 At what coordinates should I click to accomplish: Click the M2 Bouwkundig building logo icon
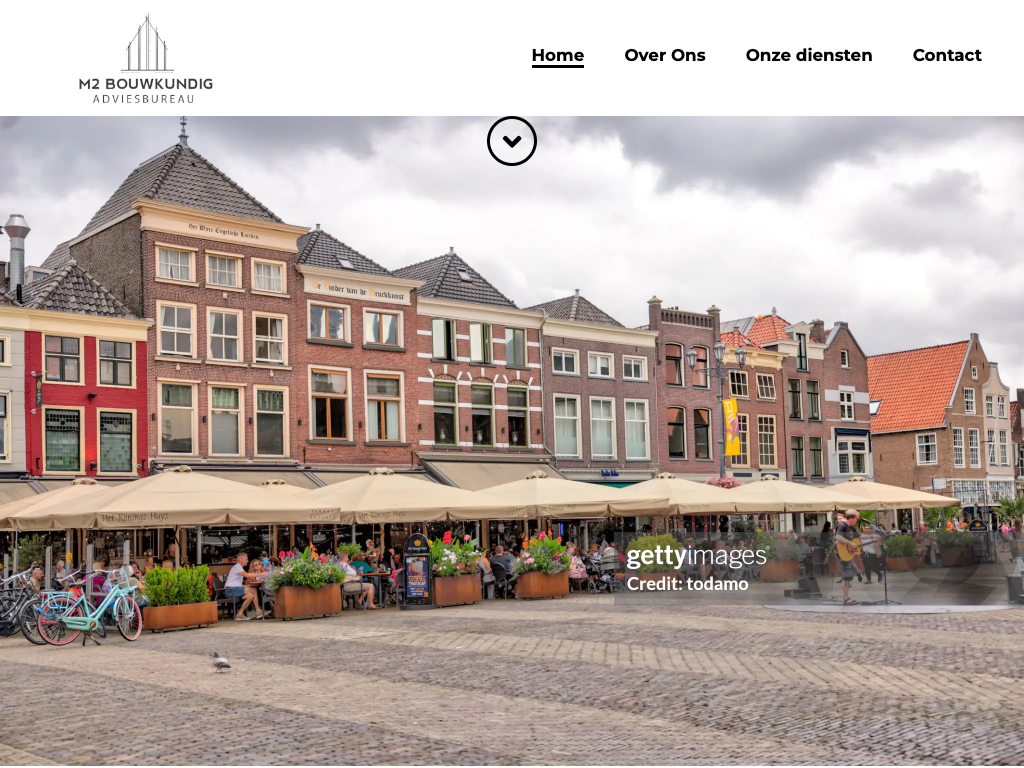click(x=147, y=44)
